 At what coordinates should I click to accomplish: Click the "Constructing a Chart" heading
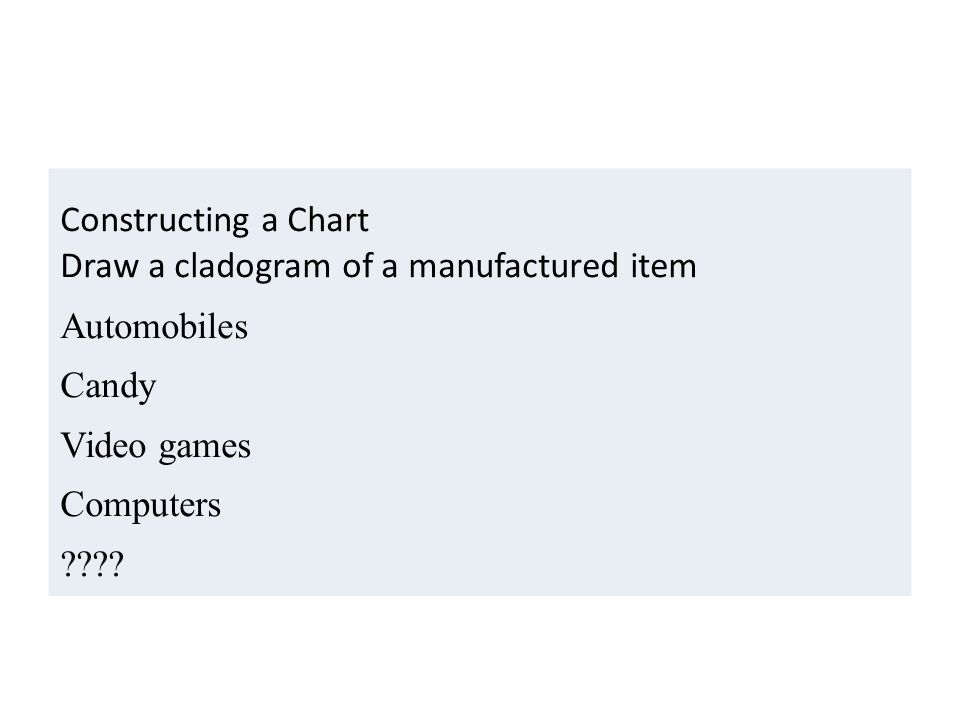pyautogui.click(x=214, y=220)
